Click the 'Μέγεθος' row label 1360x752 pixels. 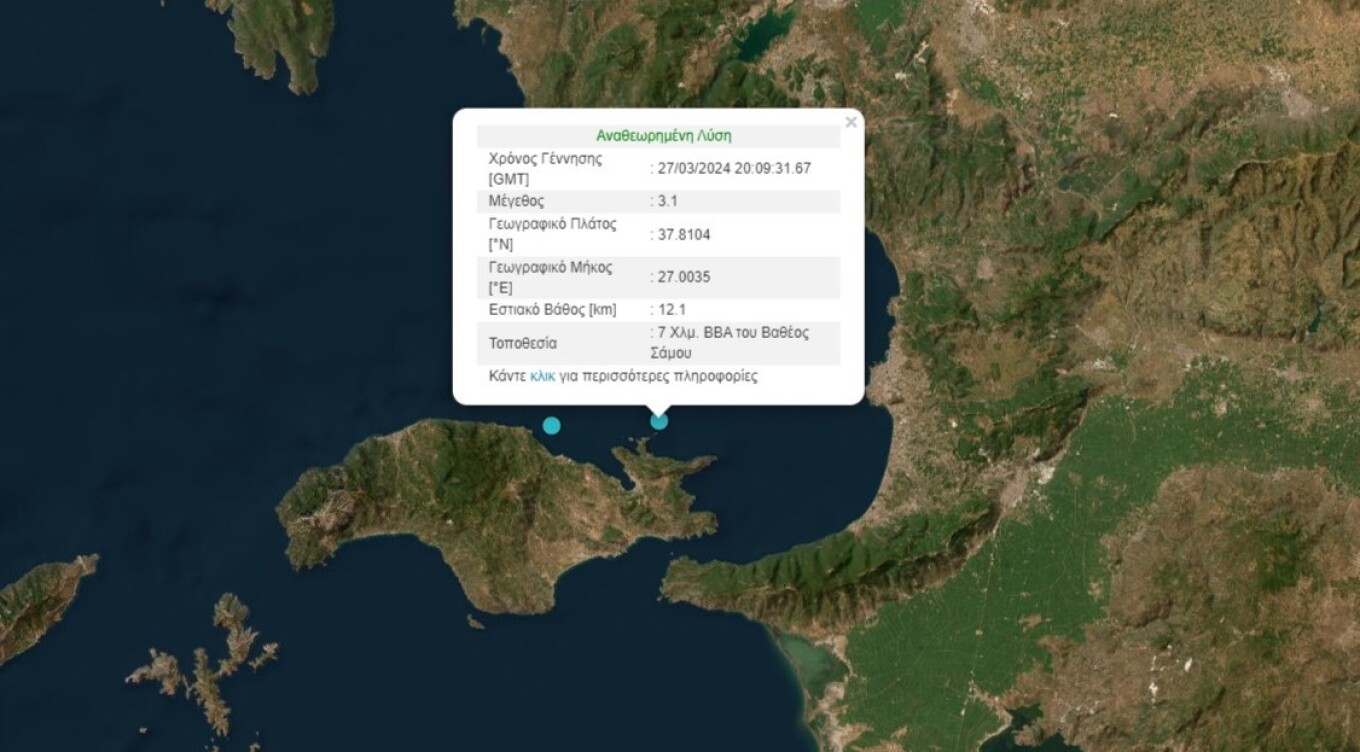pos(516,201)
